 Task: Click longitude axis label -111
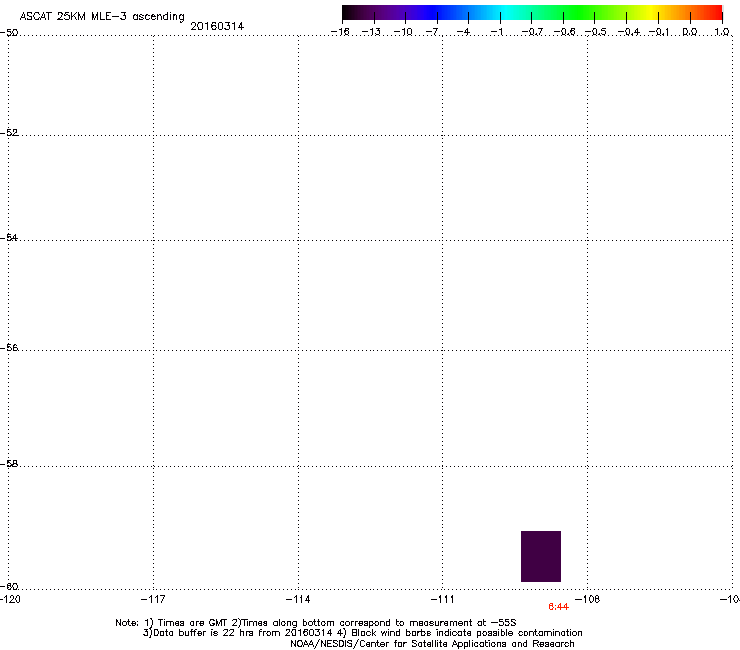click(x=442, y=599)
